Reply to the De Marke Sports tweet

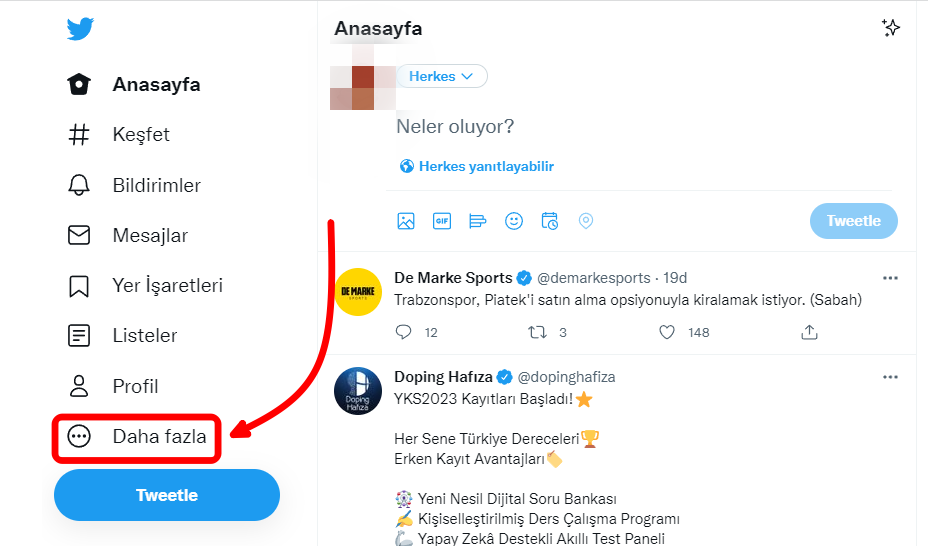(x=404, y=332)
